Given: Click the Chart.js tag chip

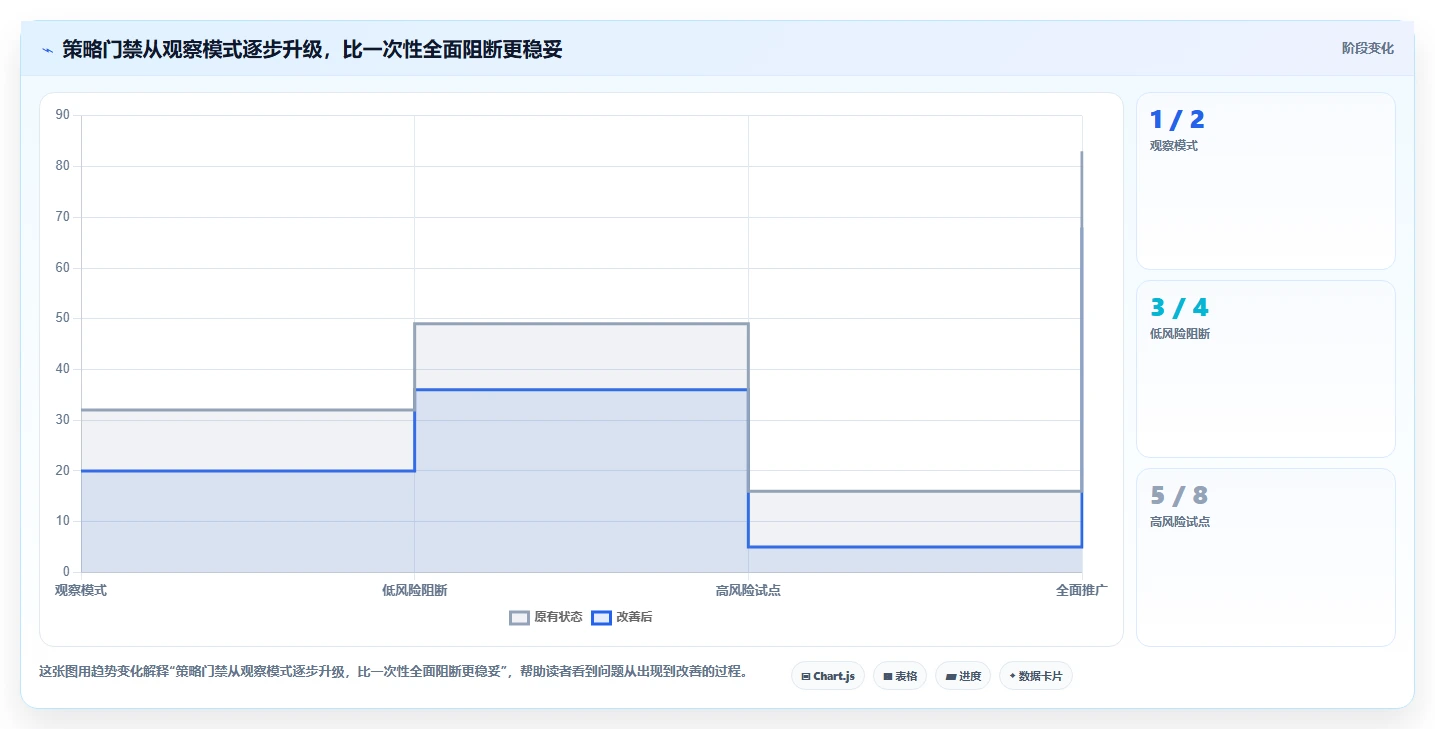Looking at the screenshot, I should coord(828,676).
